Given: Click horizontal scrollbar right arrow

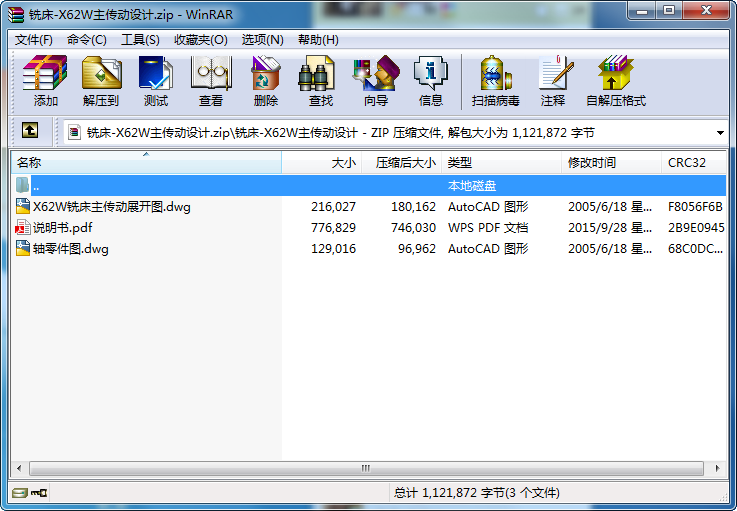Looking at the screenshot, I should tap(717, 468).
